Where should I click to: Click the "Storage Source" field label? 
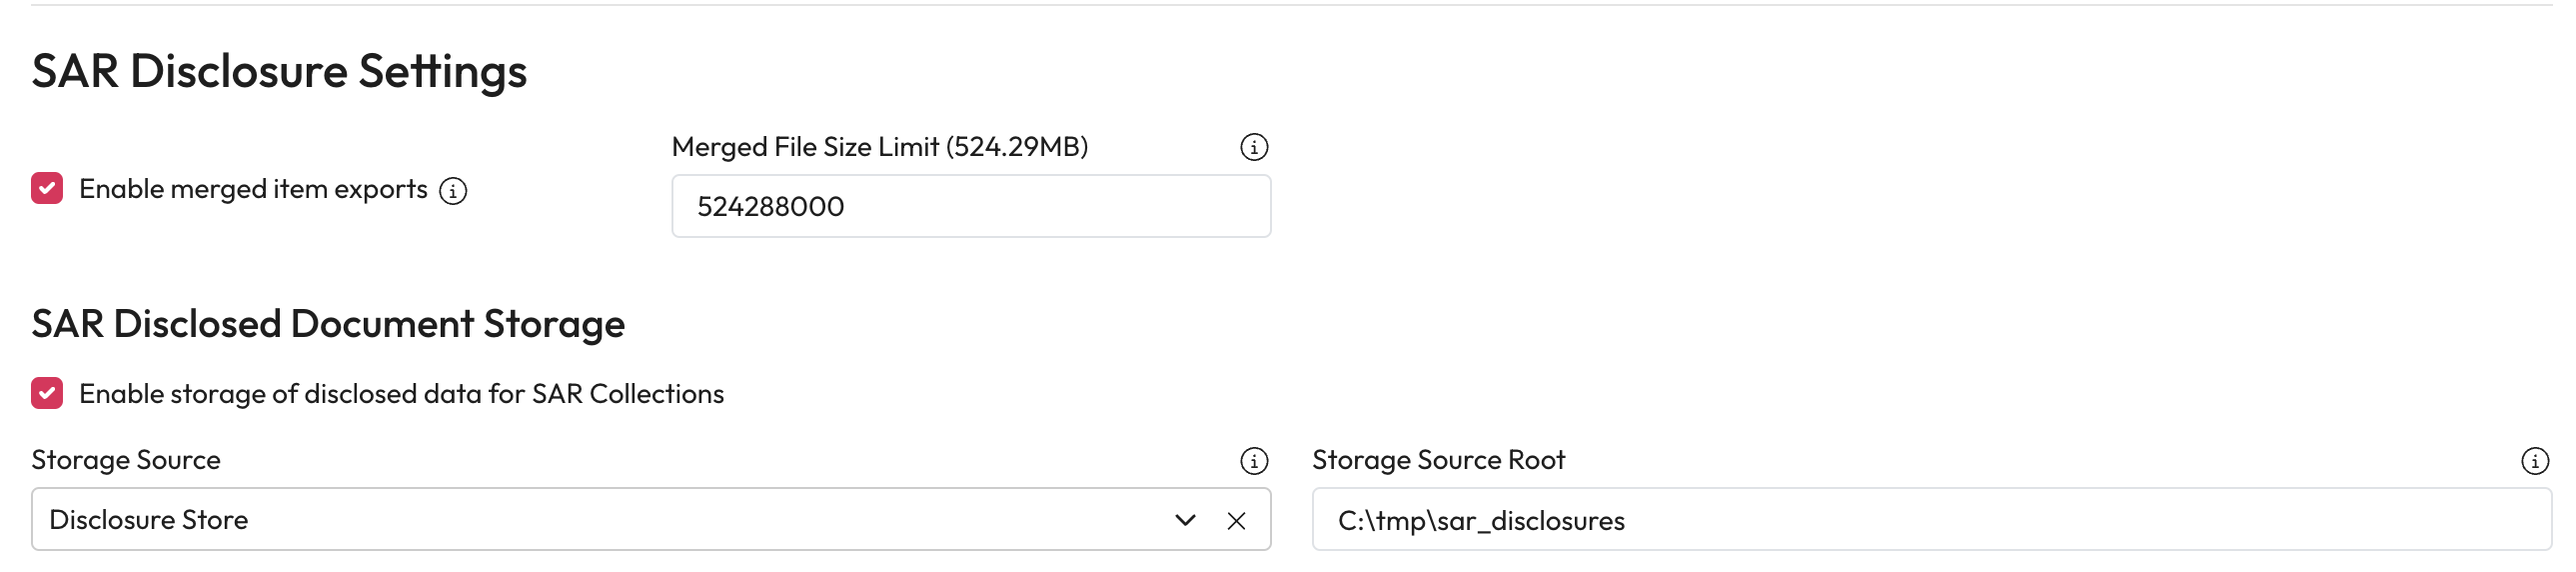coord(126,461)
